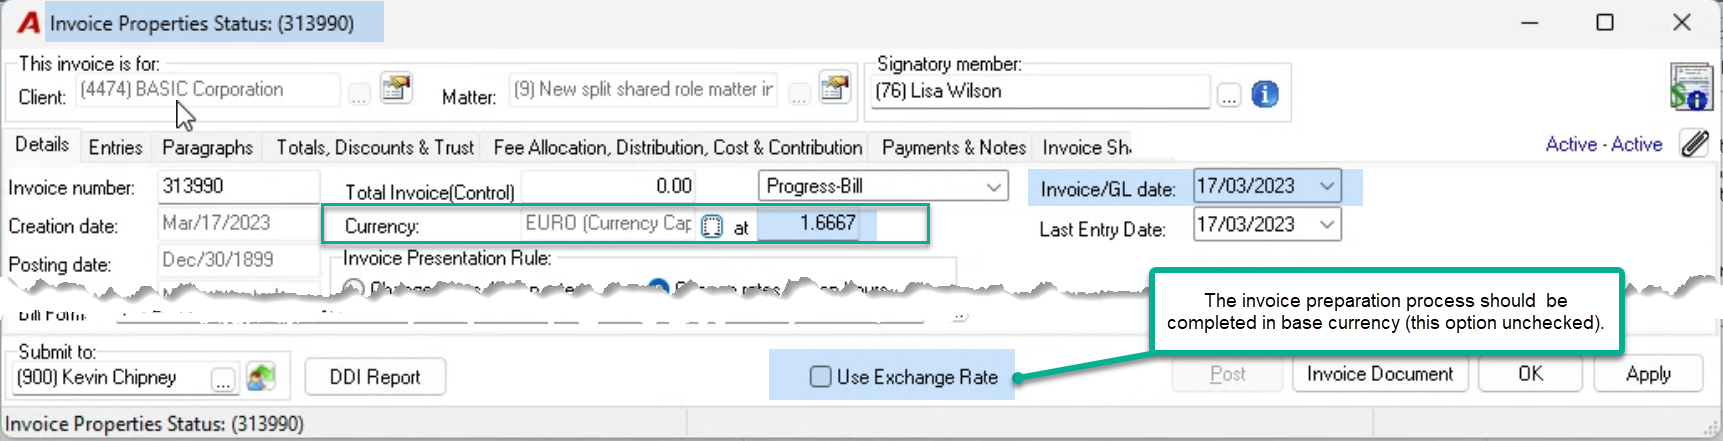Click the Aderant logo in title bar
Viewport: 1723px width, 441px height.
pyautogui.click(x=29, y=22)
